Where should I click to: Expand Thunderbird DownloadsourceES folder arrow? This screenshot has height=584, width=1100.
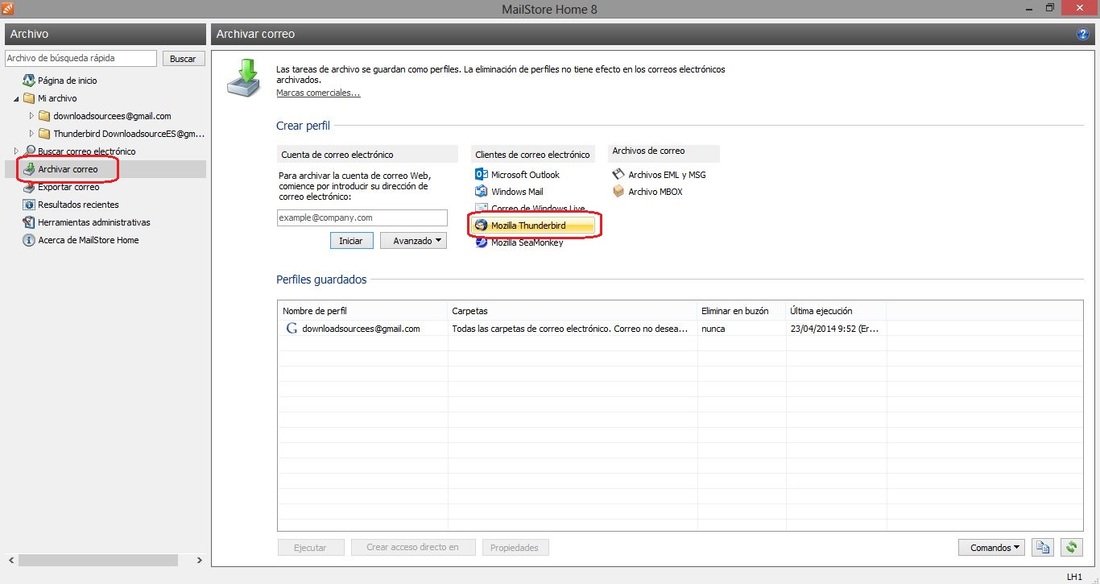pos(32,133)
